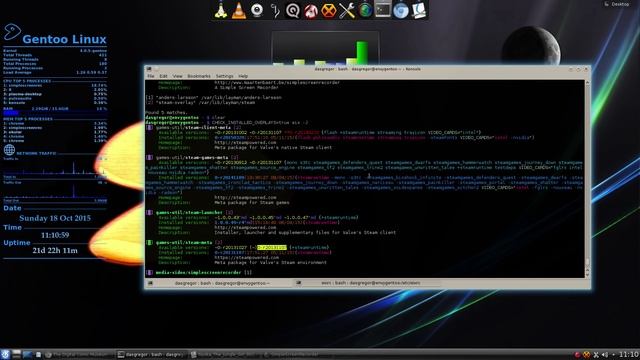Screen dimensions: 640x360
Task: Open the Konsole File menu
Action: point(151,76)
